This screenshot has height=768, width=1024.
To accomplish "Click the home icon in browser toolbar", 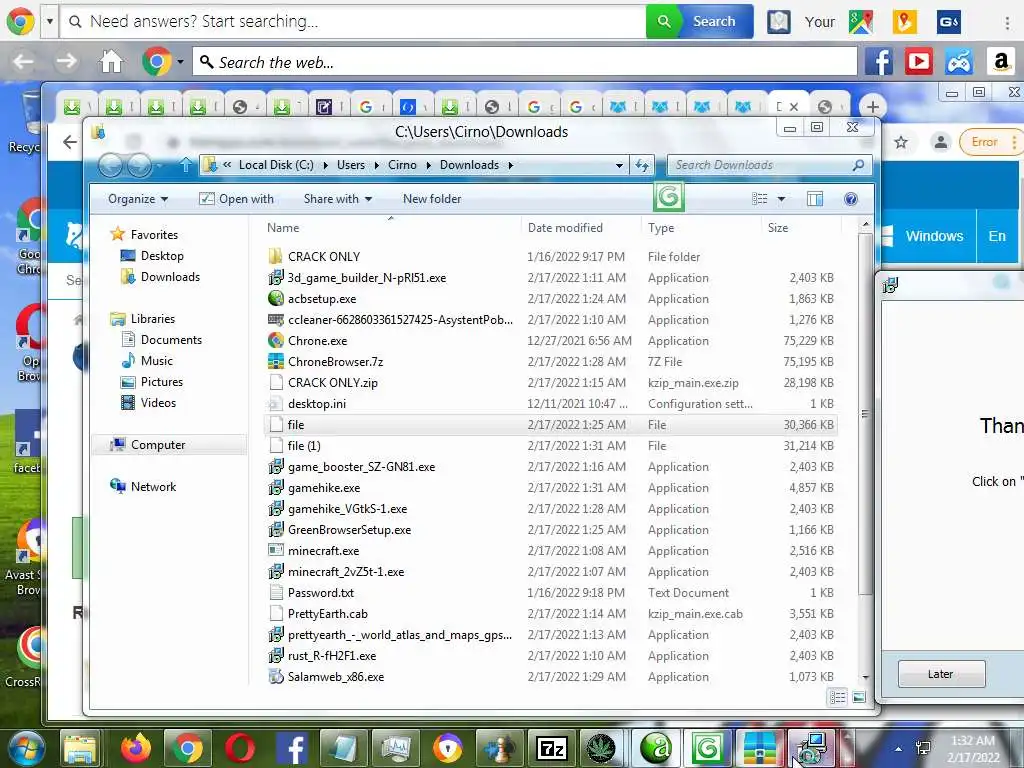I will click(111, 62).
